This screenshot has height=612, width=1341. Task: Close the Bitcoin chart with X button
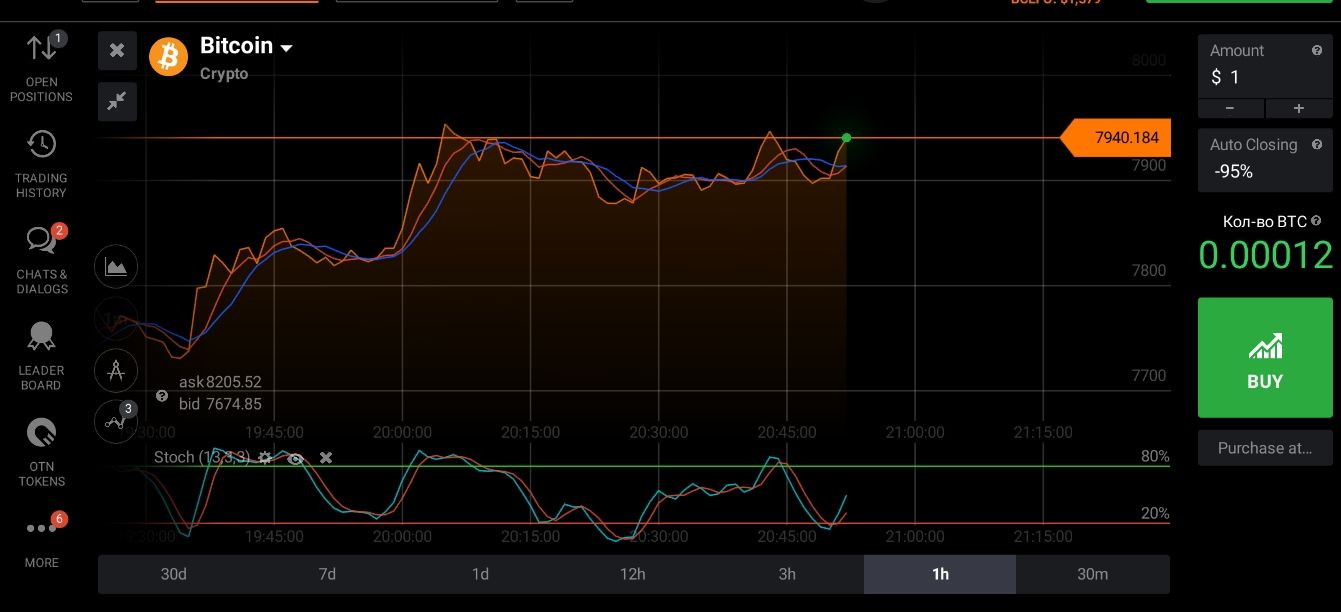tap(117, 50)
